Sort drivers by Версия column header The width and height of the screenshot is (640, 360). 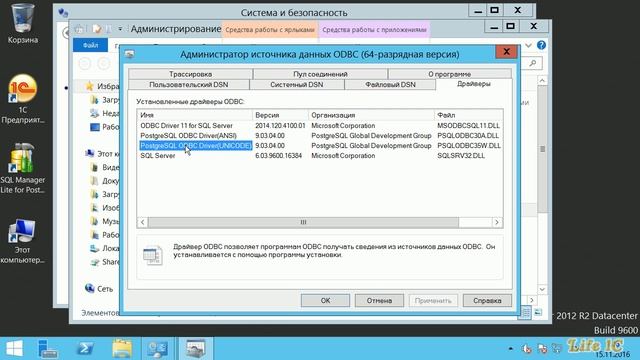(x=280, y=115)
